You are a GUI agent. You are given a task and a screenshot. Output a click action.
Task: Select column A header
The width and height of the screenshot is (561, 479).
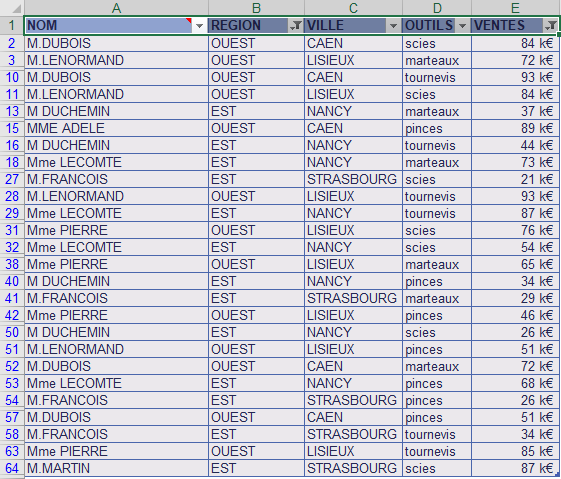[116, 8]
